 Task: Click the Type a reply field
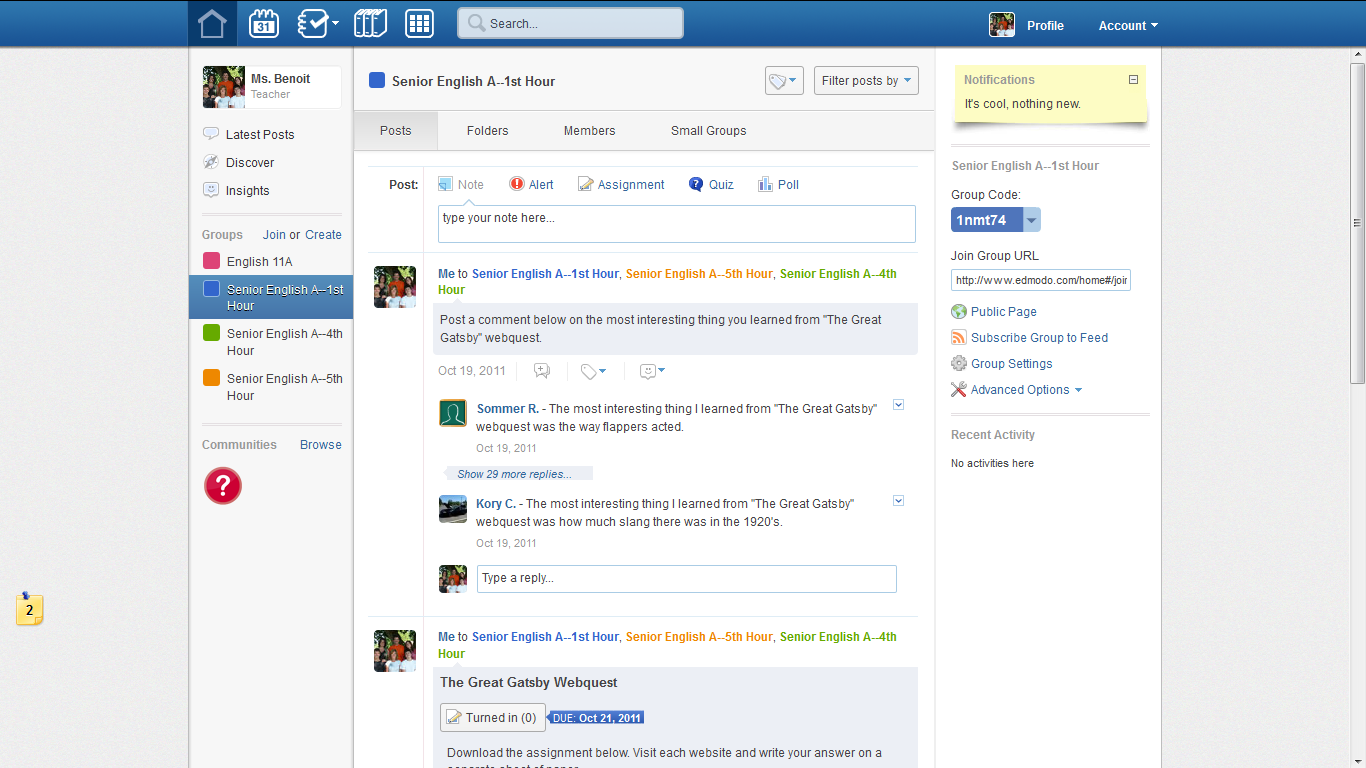click(687, 579)
